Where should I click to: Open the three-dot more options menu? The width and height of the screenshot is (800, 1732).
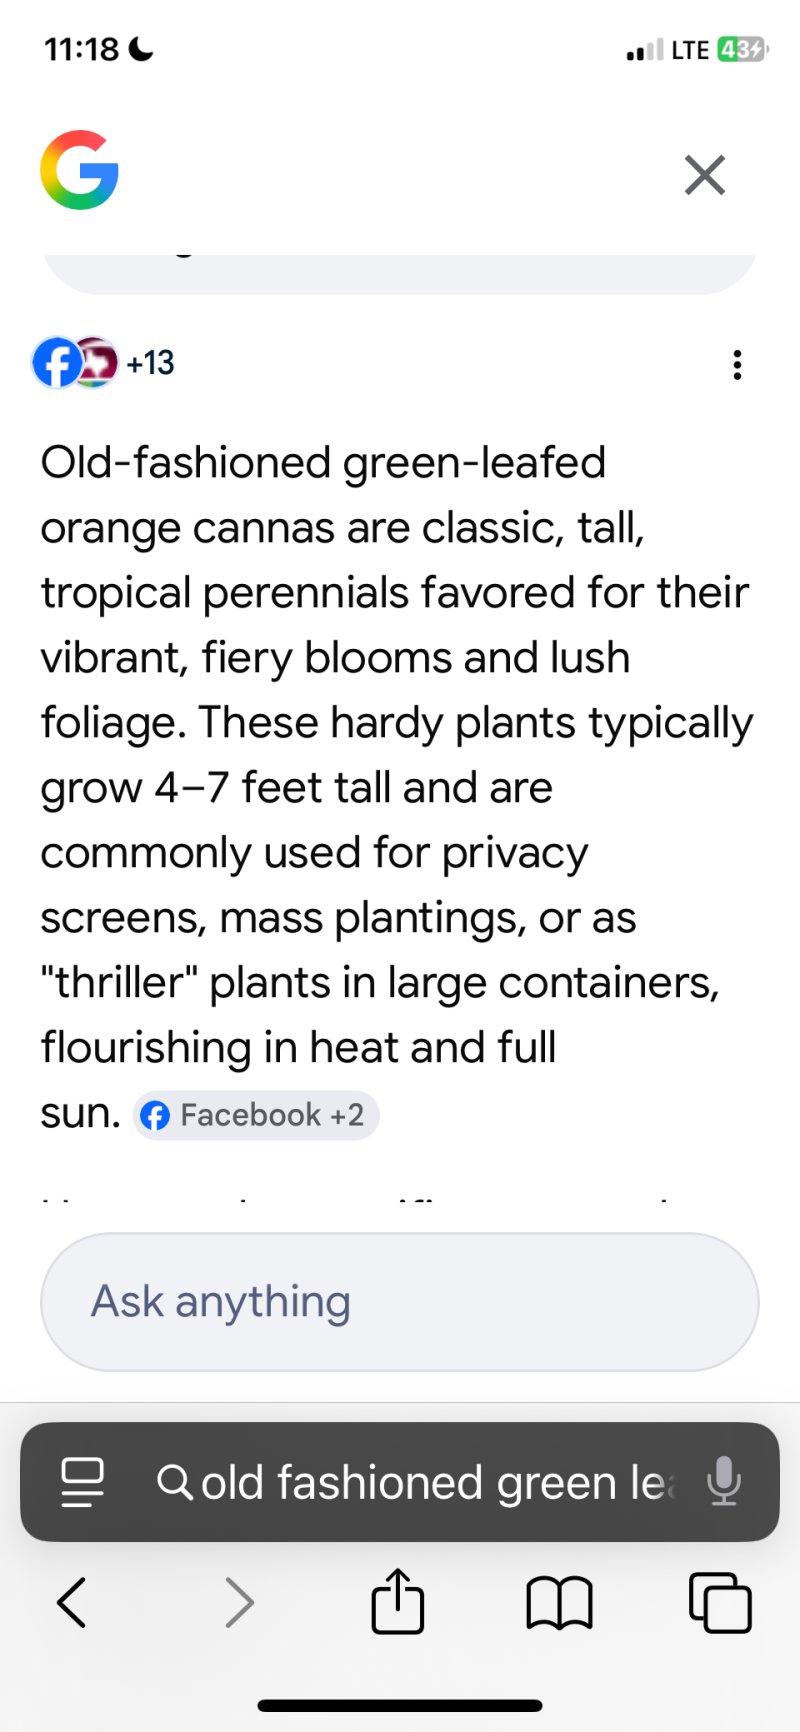737,365
